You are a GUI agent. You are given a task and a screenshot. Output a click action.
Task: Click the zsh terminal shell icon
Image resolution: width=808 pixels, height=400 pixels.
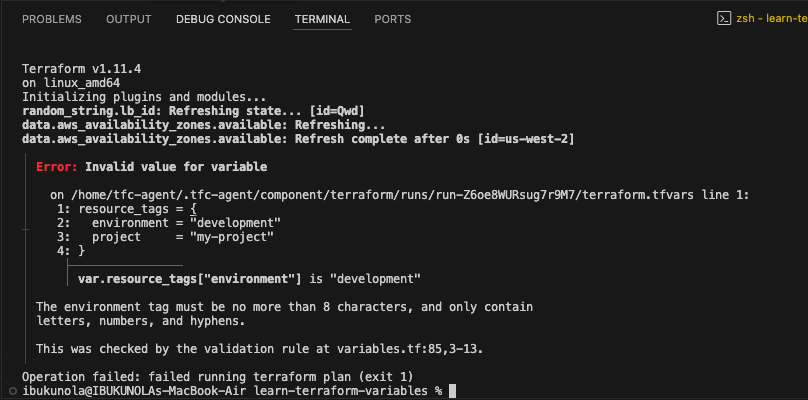(724, 19)
